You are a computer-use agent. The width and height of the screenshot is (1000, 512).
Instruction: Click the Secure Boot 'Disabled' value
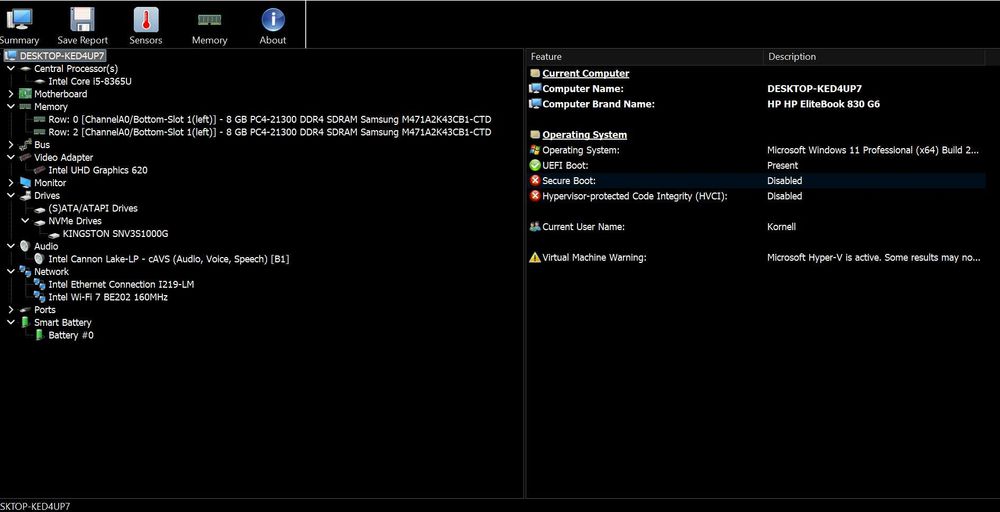coord(784,180)
